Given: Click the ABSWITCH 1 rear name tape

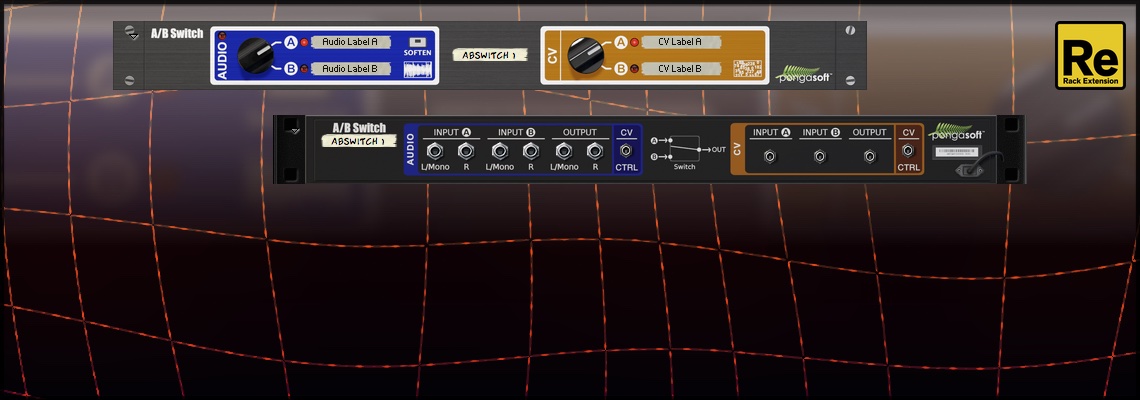Looking at the screenshot, I should pyautogui.click(x=358, y=141).
